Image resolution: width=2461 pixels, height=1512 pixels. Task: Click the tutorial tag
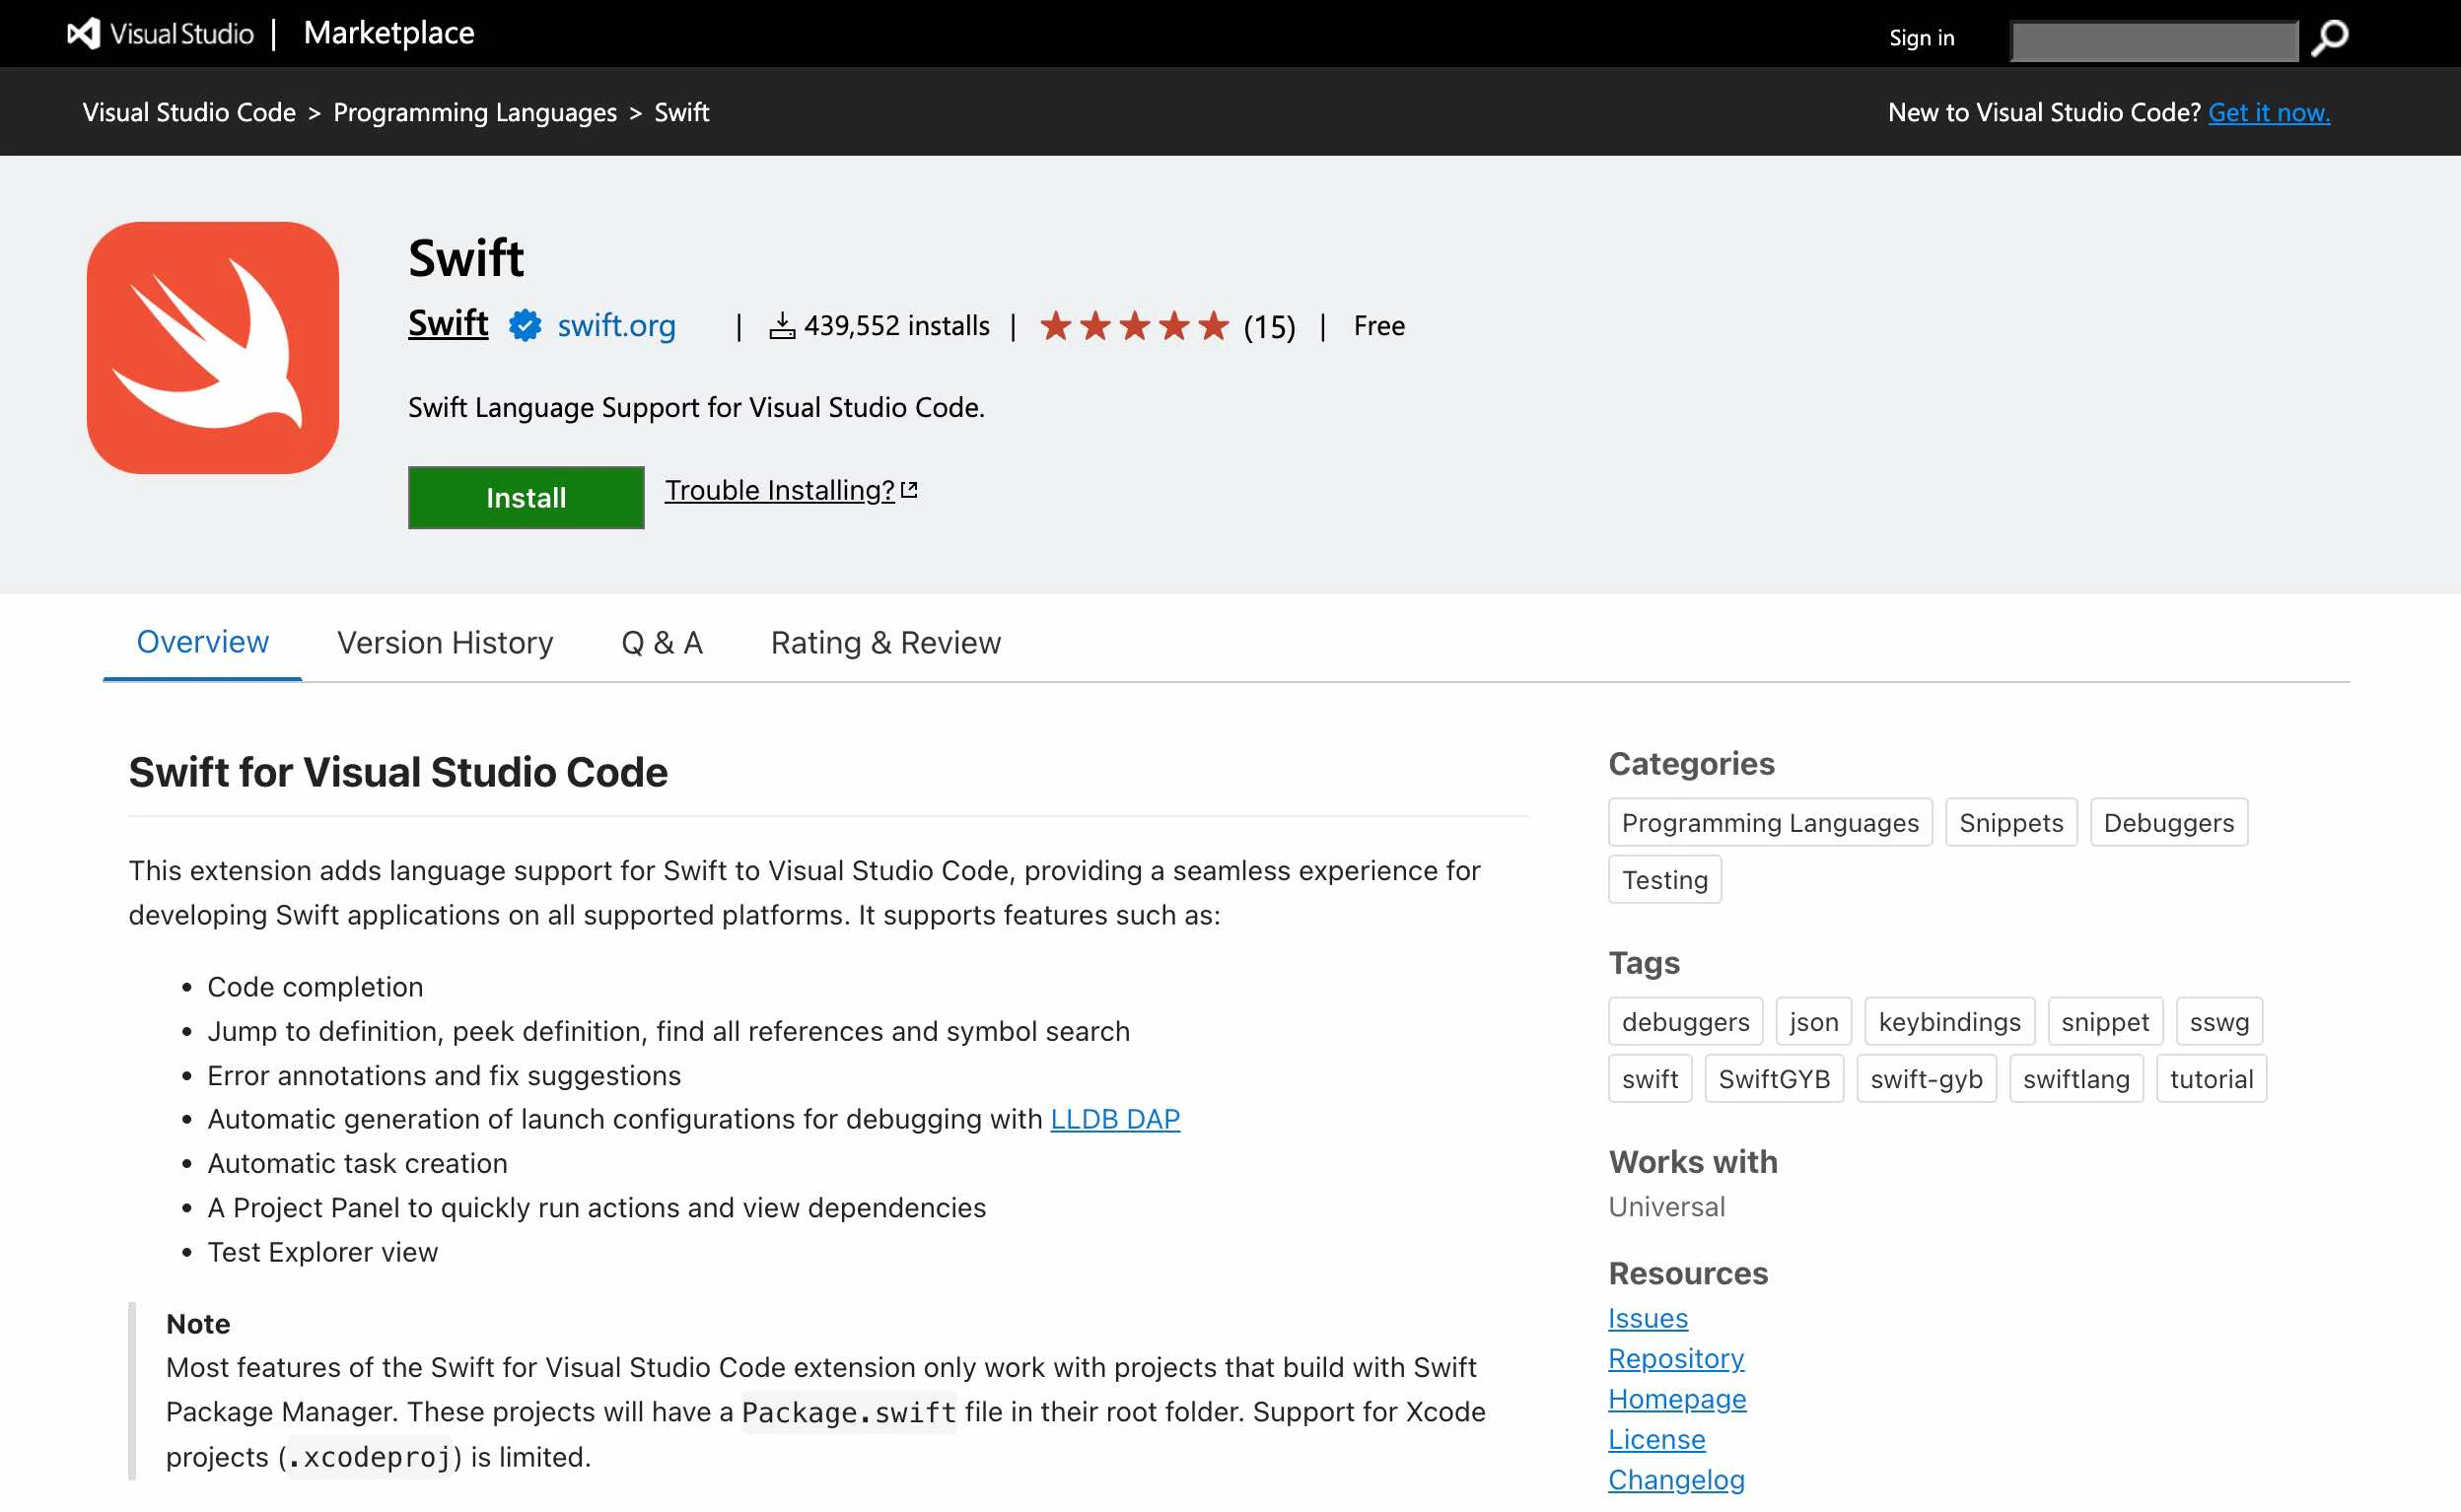pyautogui.click(x=2211, y=1079)
